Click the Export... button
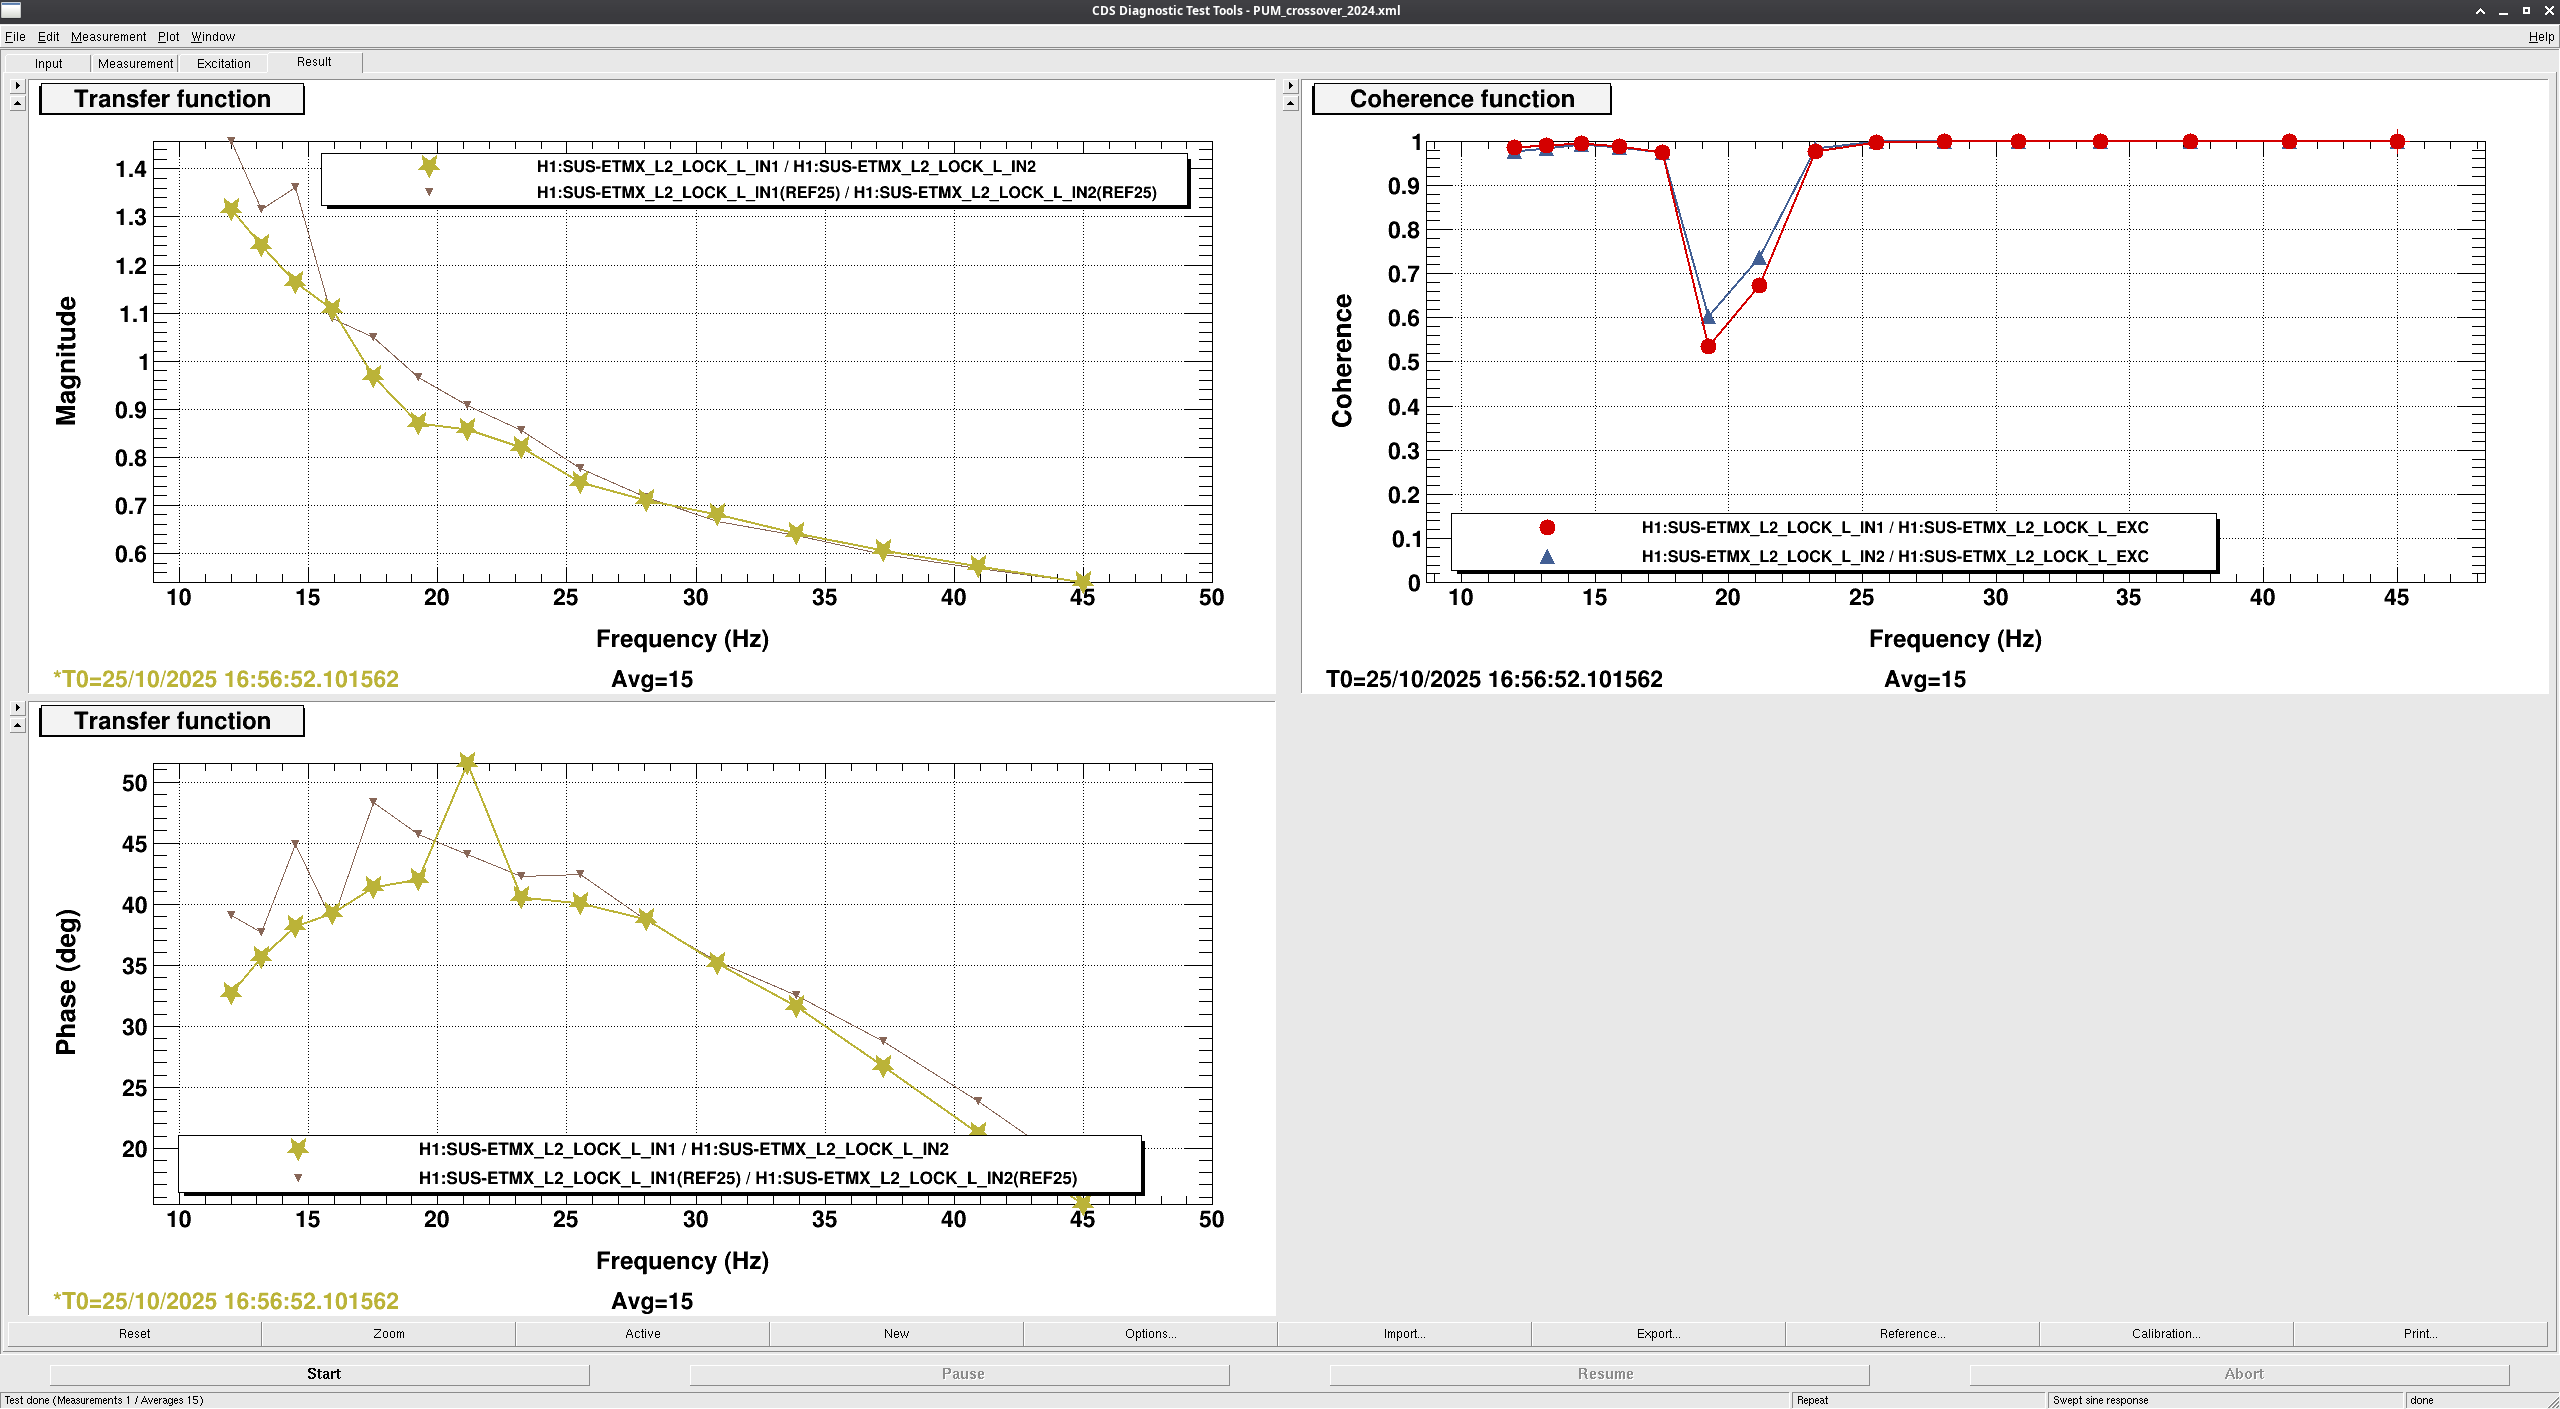 coord(1658,1334)
